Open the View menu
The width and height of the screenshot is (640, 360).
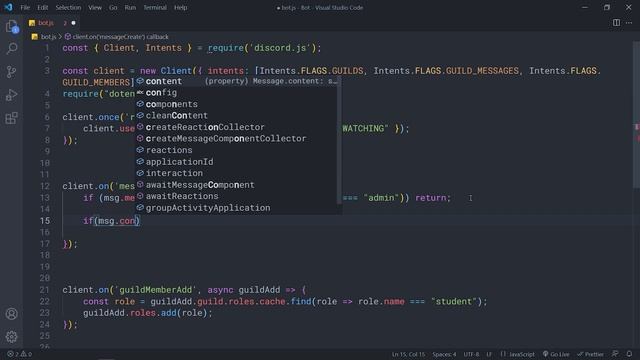pyautogui.click(x=95, y=7)
